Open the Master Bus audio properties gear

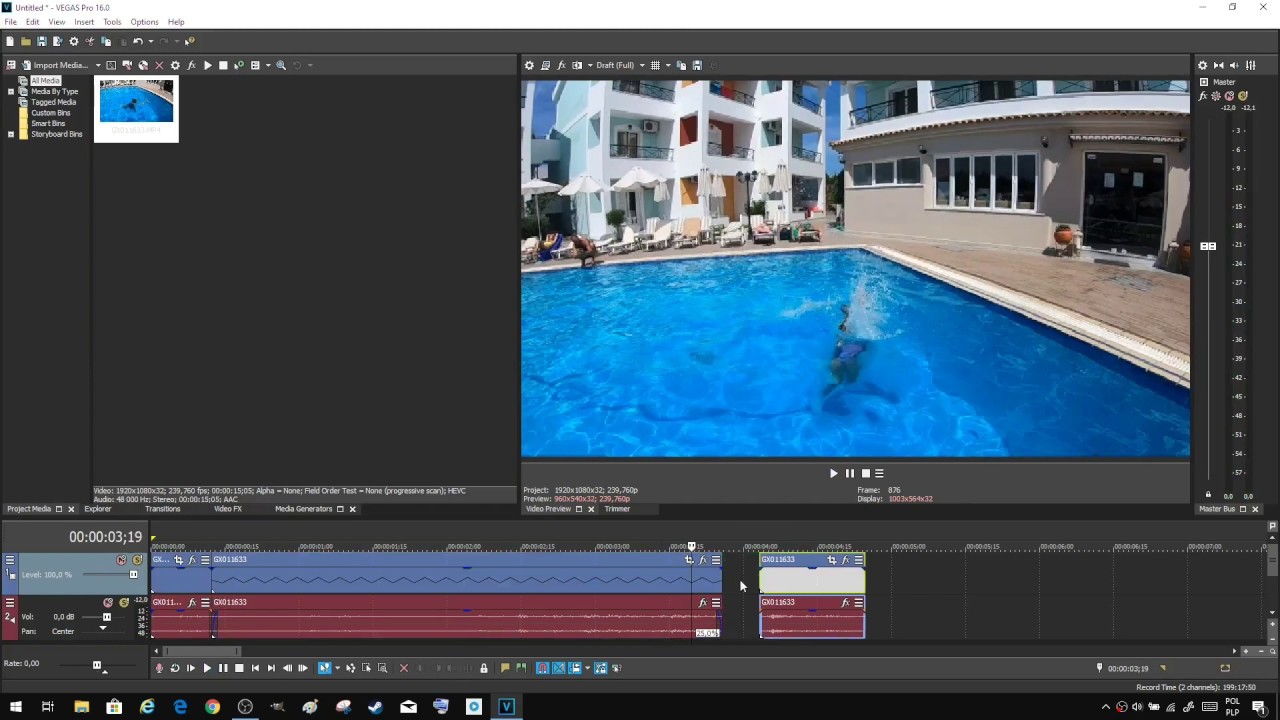(x=1202, y=65)
